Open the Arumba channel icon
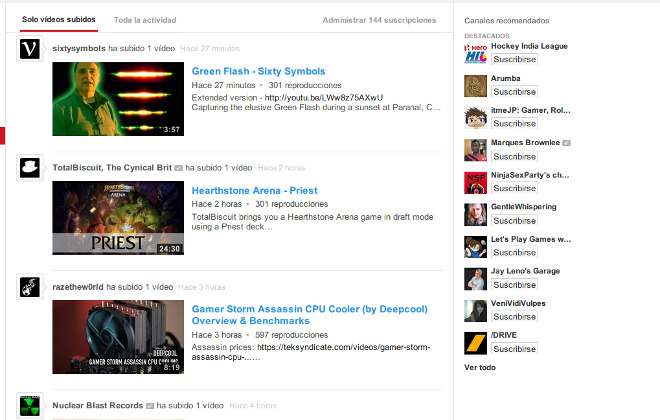This screenshot has width=660, height=420. [475, 86]
